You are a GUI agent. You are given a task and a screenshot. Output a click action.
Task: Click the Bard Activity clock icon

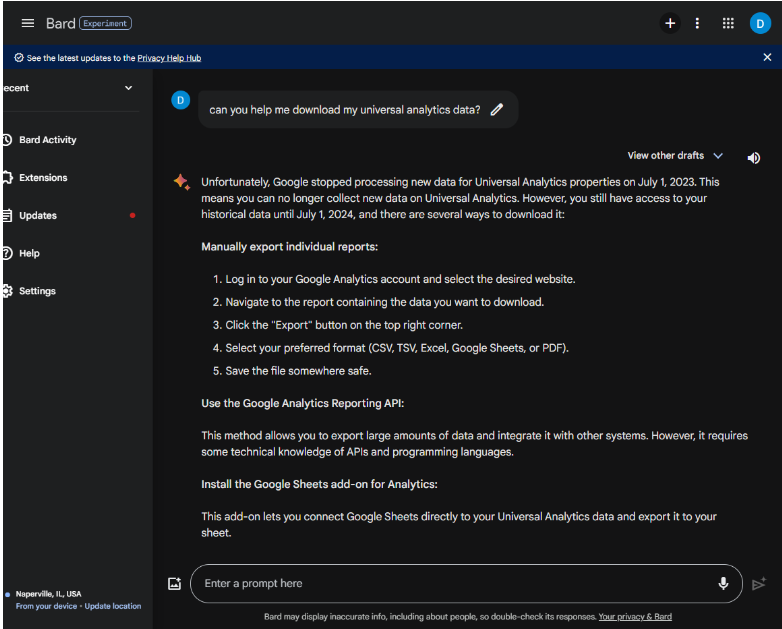point(7,140)
